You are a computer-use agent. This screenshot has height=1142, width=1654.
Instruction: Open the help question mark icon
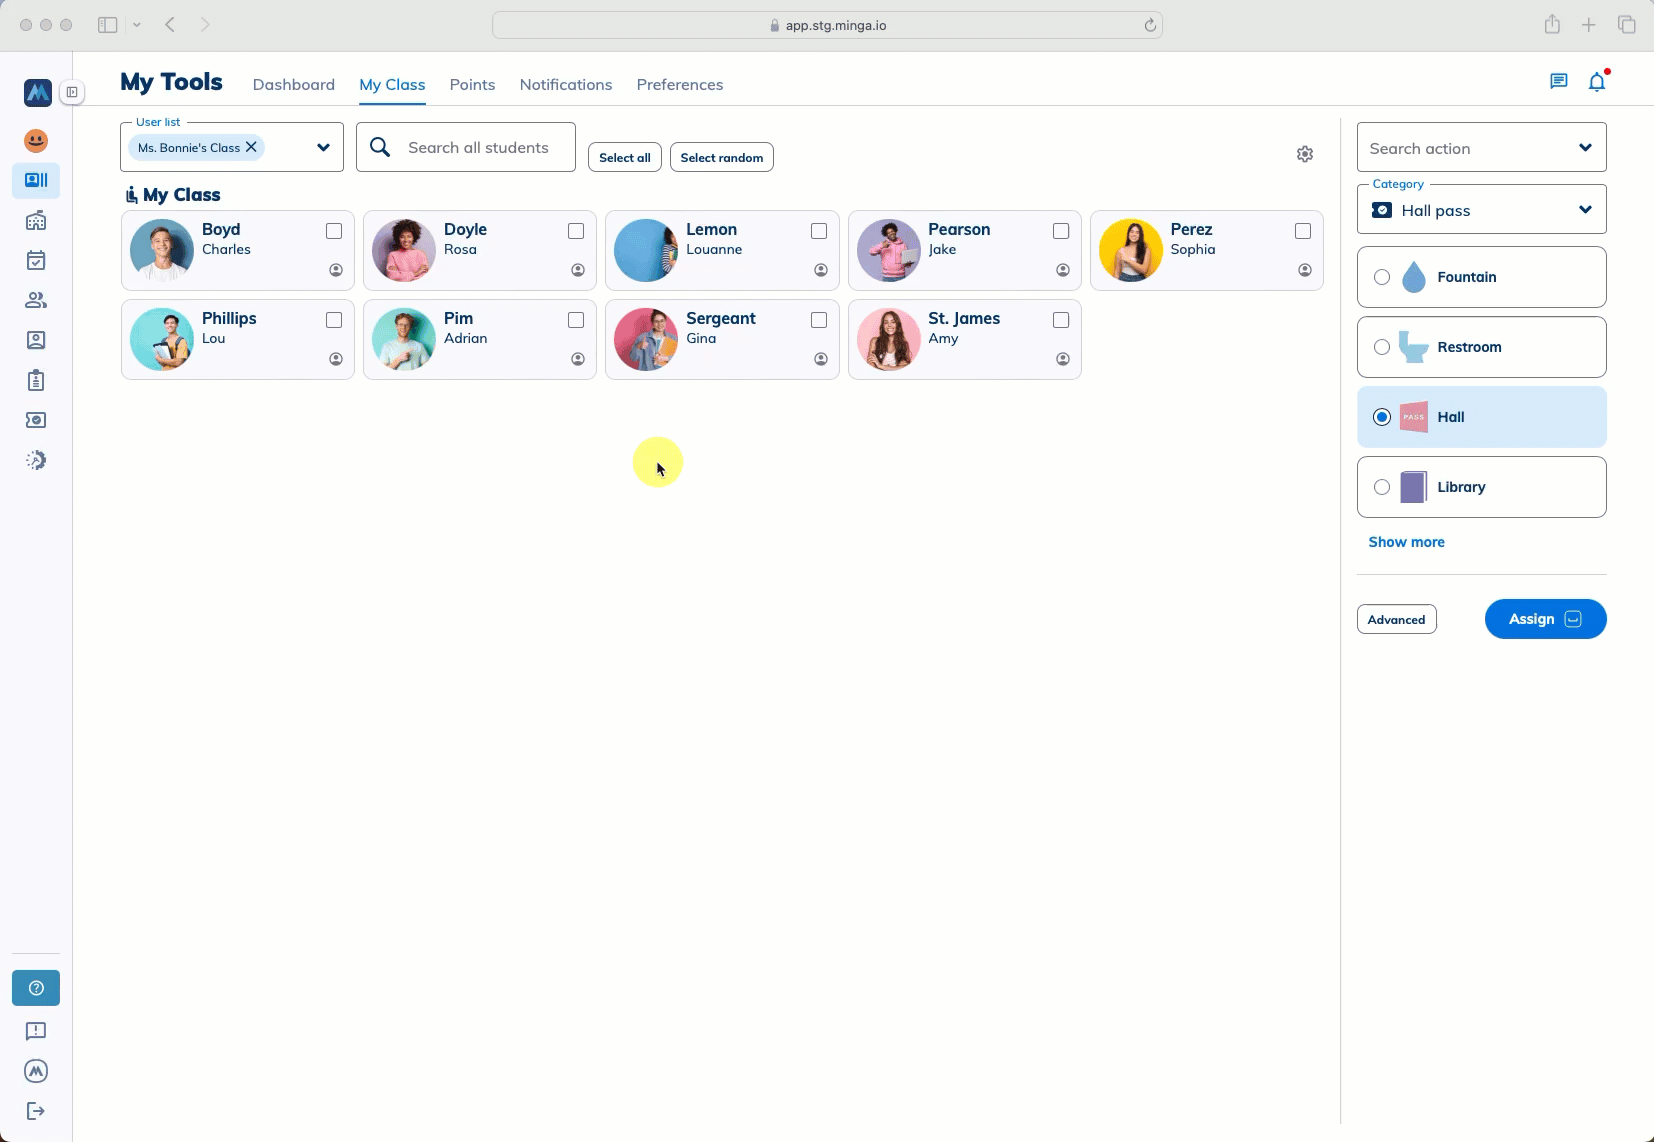click(x=36, y=988)
